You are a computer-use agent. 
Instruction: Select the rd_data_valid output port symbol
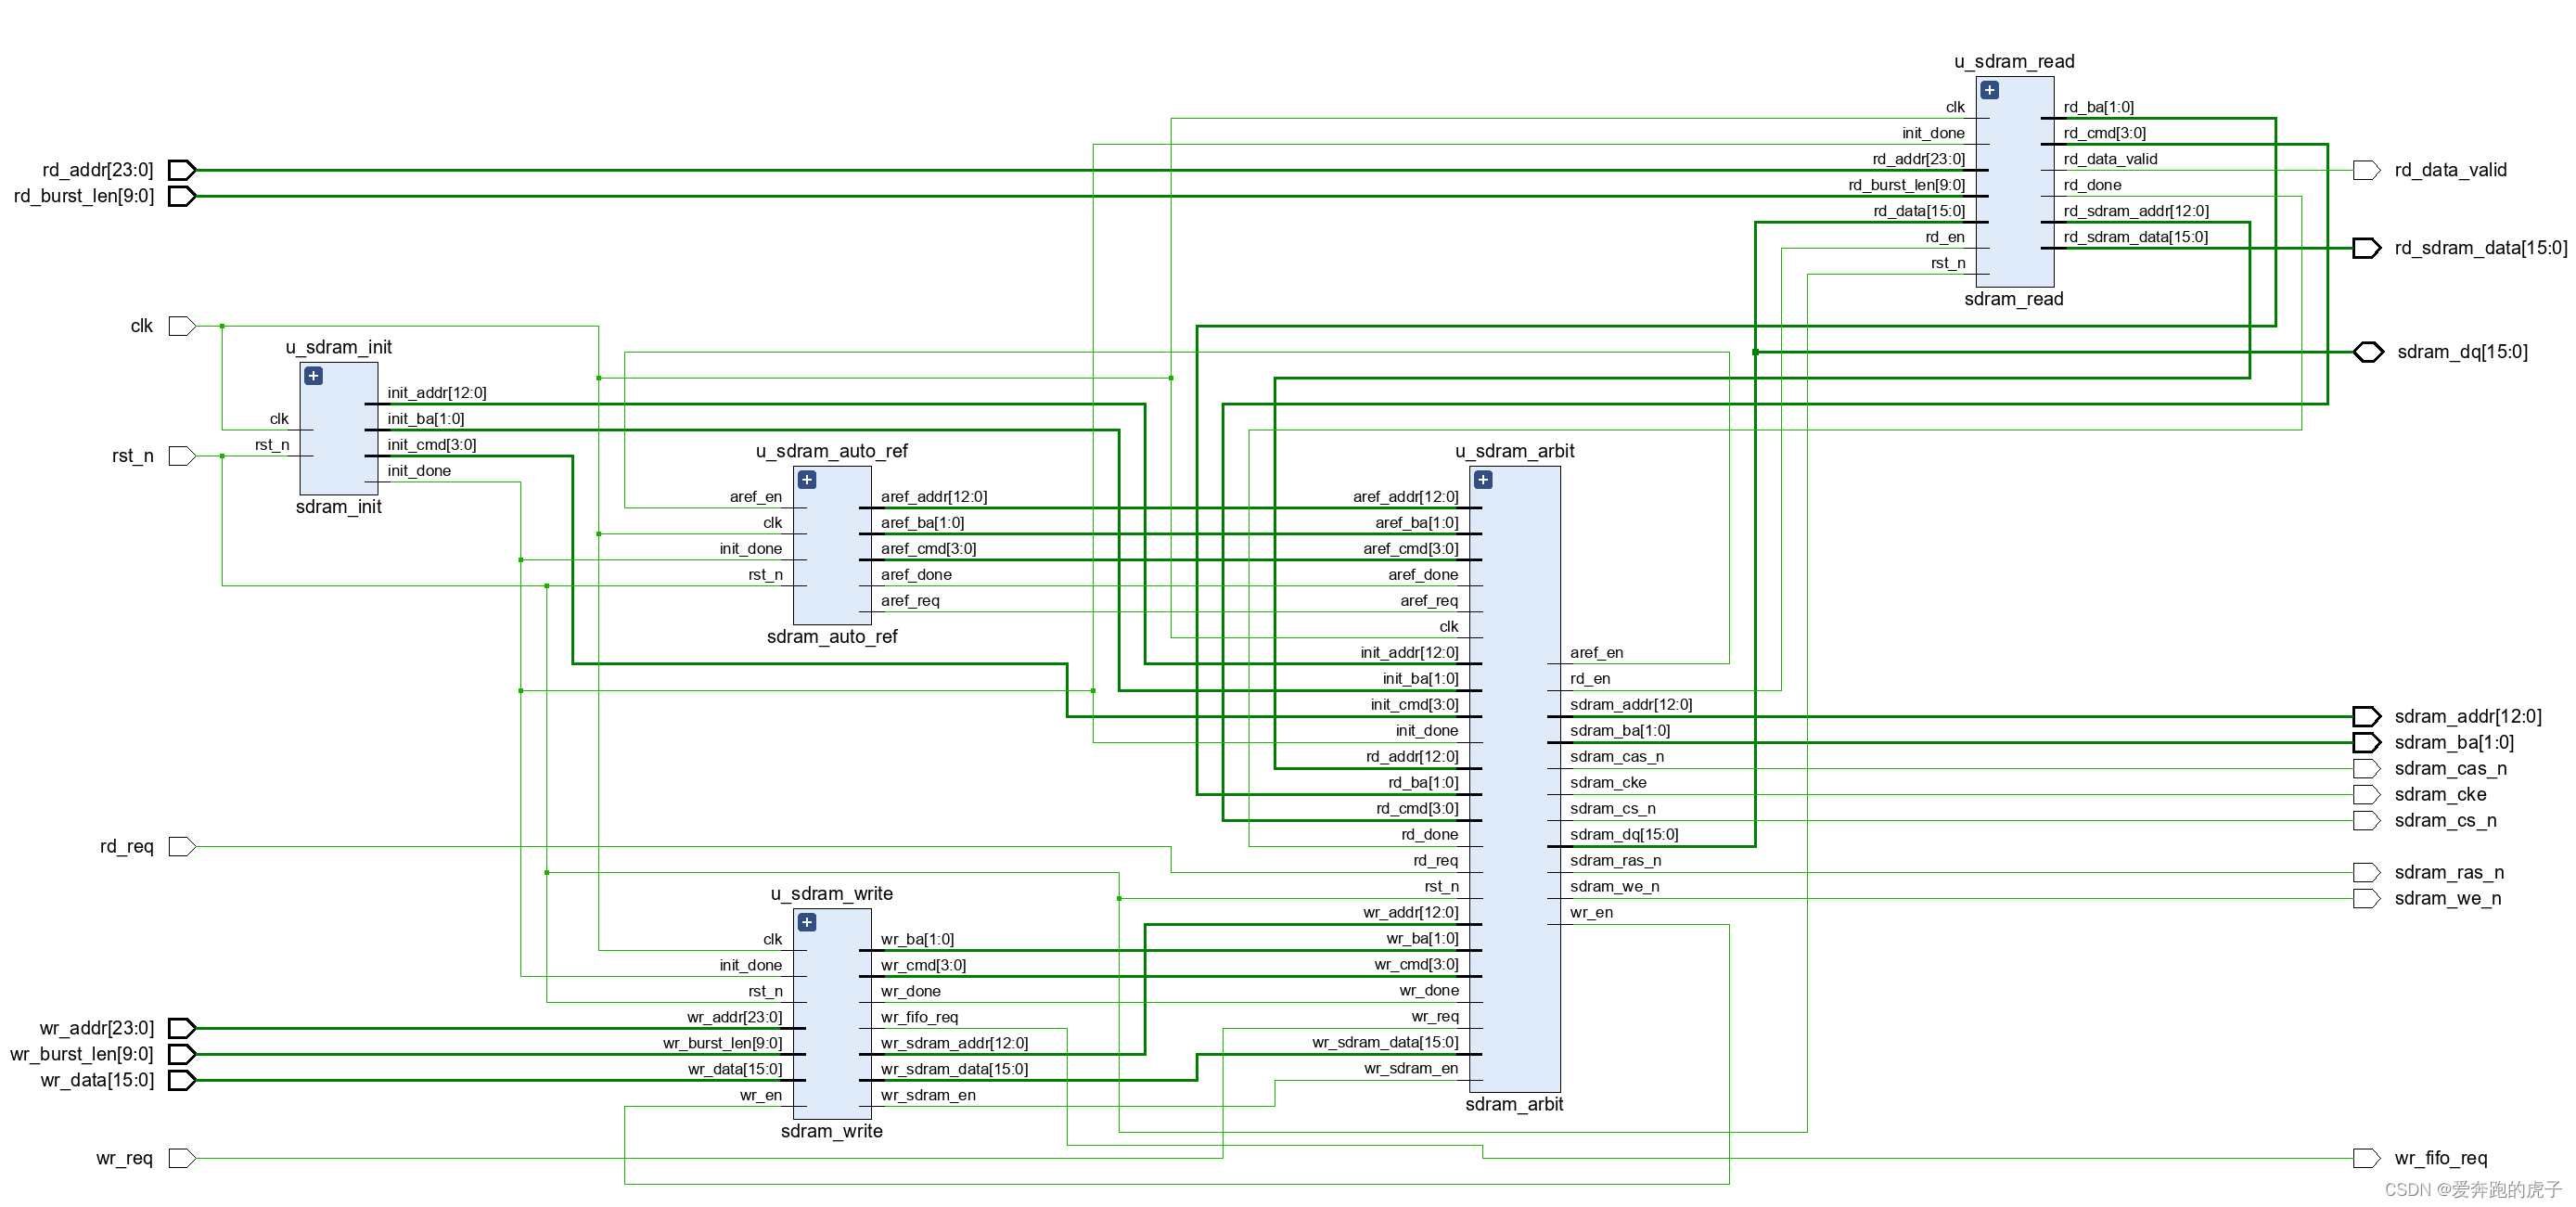coord(2367,170)
